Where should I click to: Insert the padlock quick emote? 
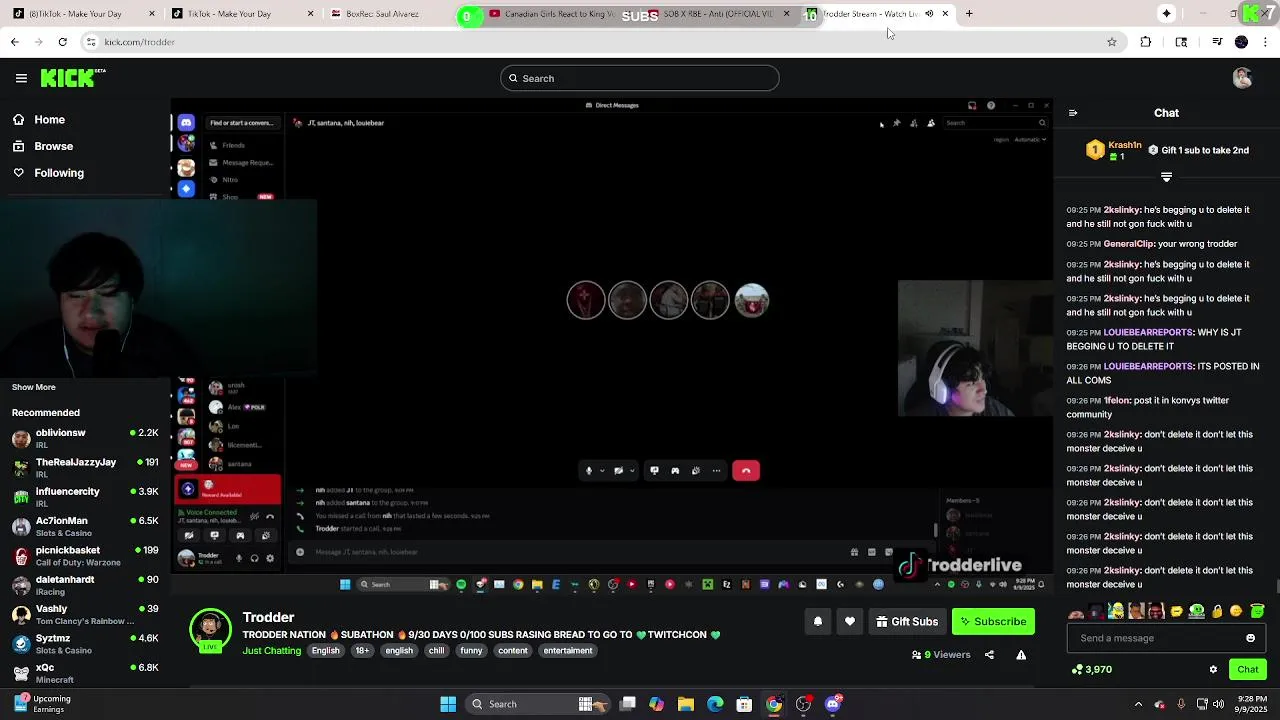(x=1217, y=611)
